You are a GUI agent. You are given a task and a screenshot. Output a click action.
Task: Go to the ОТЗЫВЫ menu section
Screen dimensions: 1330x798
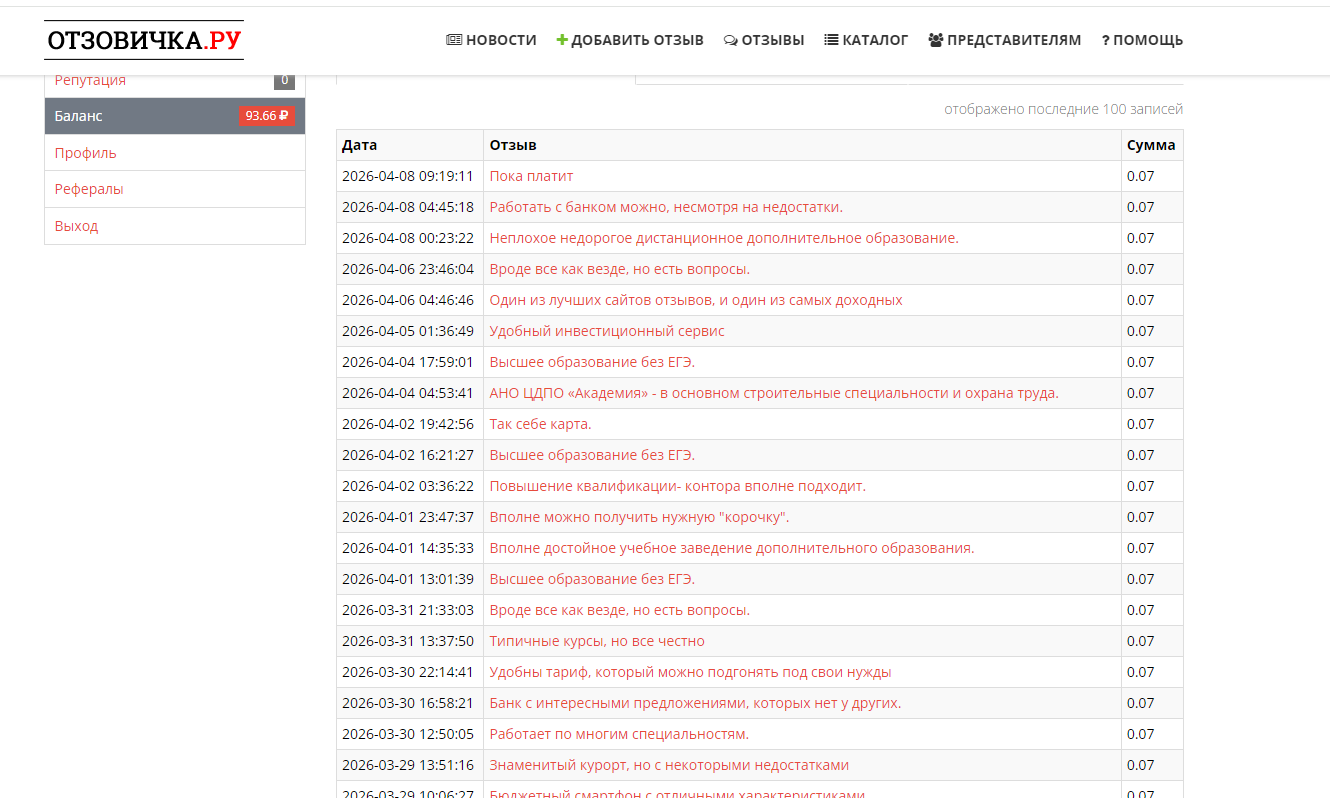click(x=764, y=40)
